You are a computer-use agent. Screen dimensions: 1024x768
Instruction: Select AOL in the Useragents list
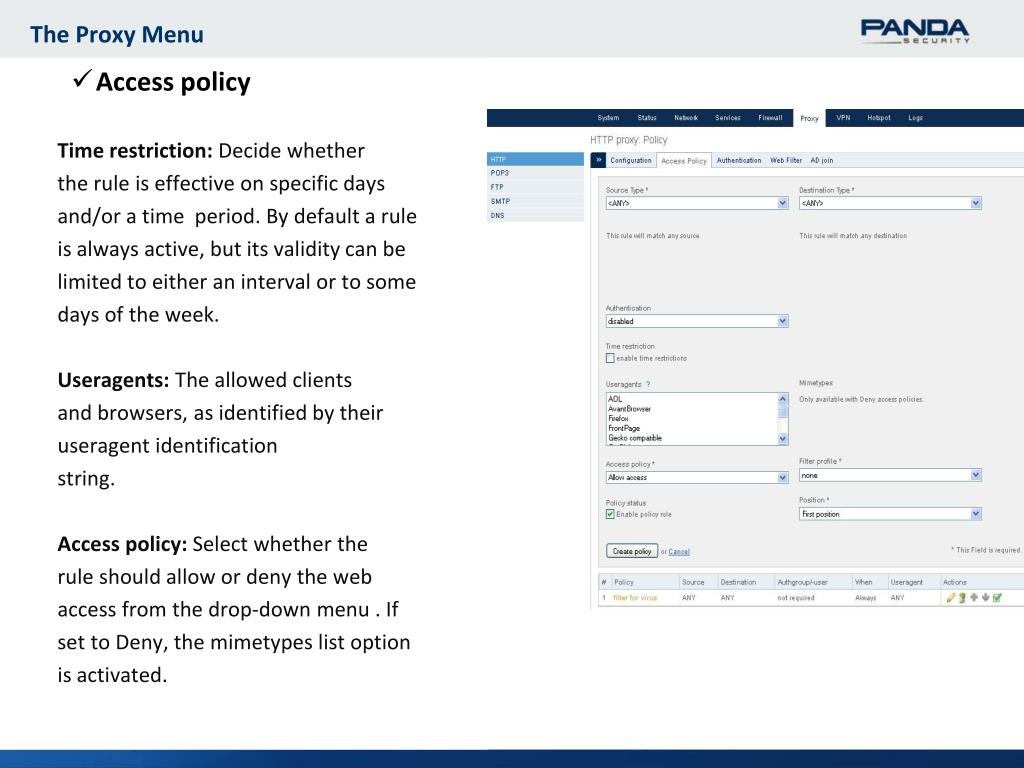[x=692, y=399]
